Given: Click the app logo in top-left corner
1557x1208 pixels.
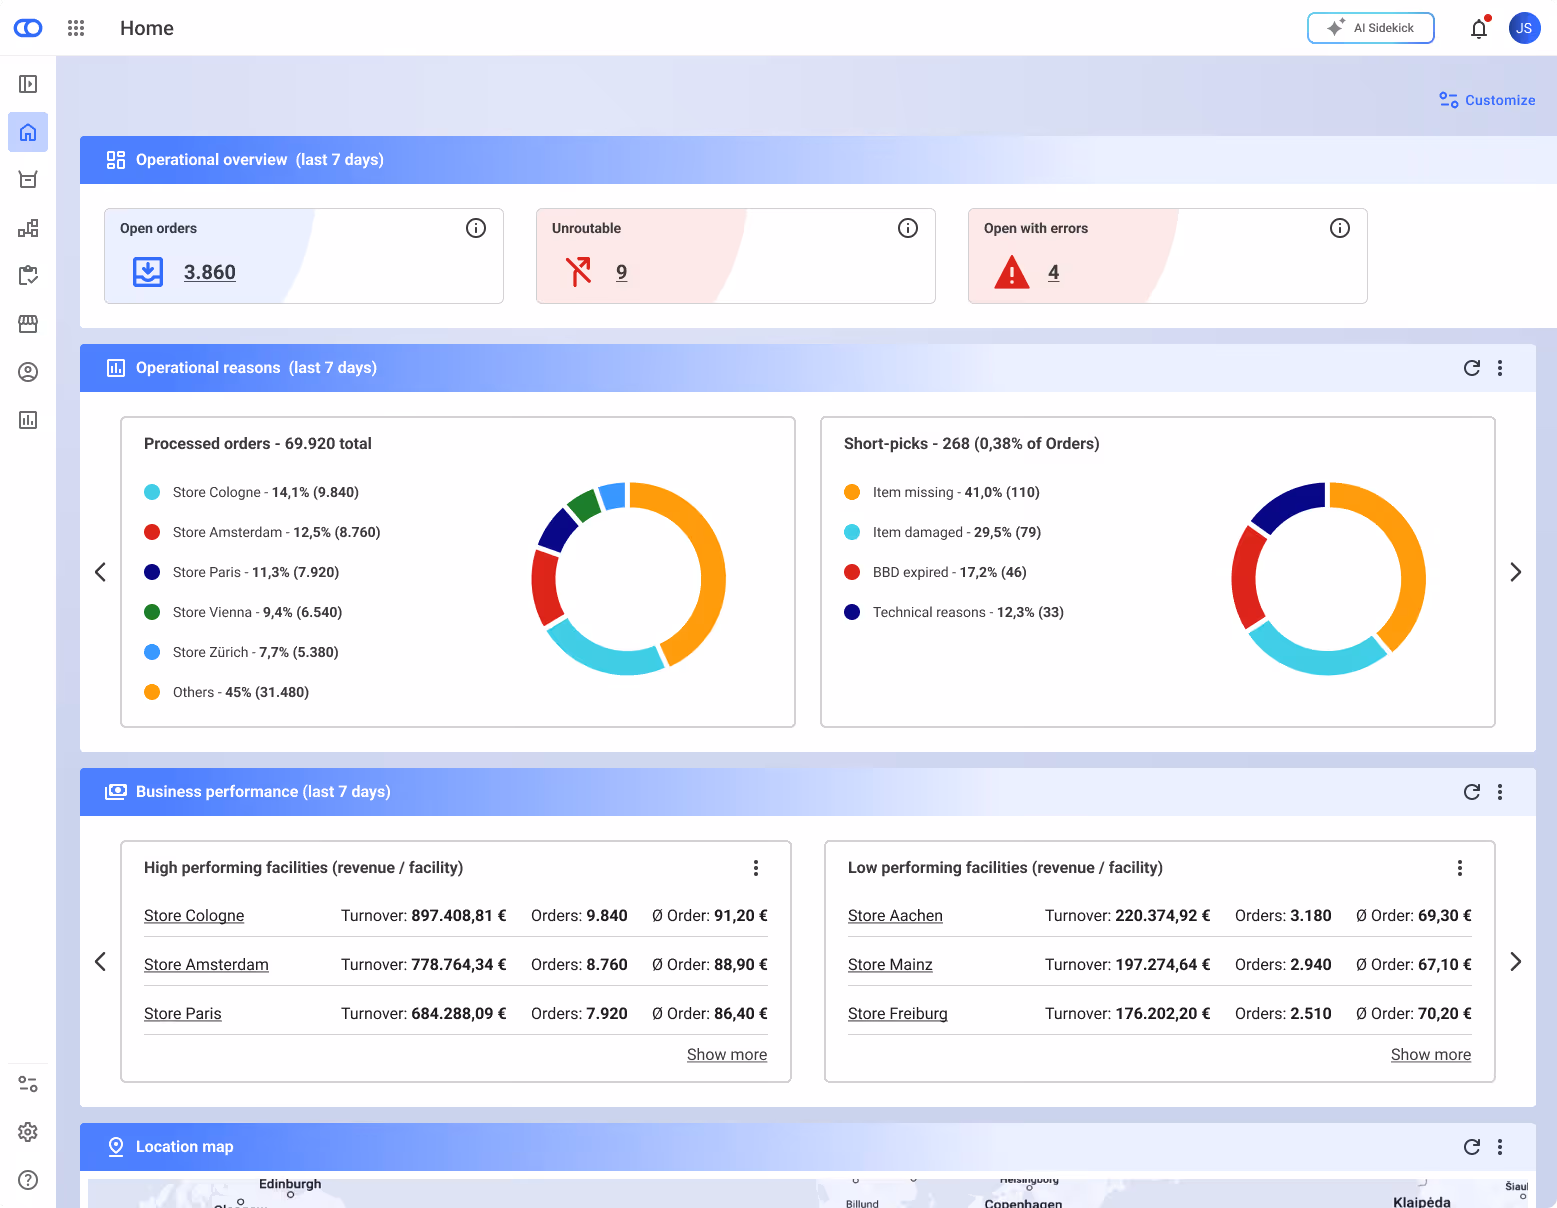Looking at the screenshot, I should coord(28,28).
